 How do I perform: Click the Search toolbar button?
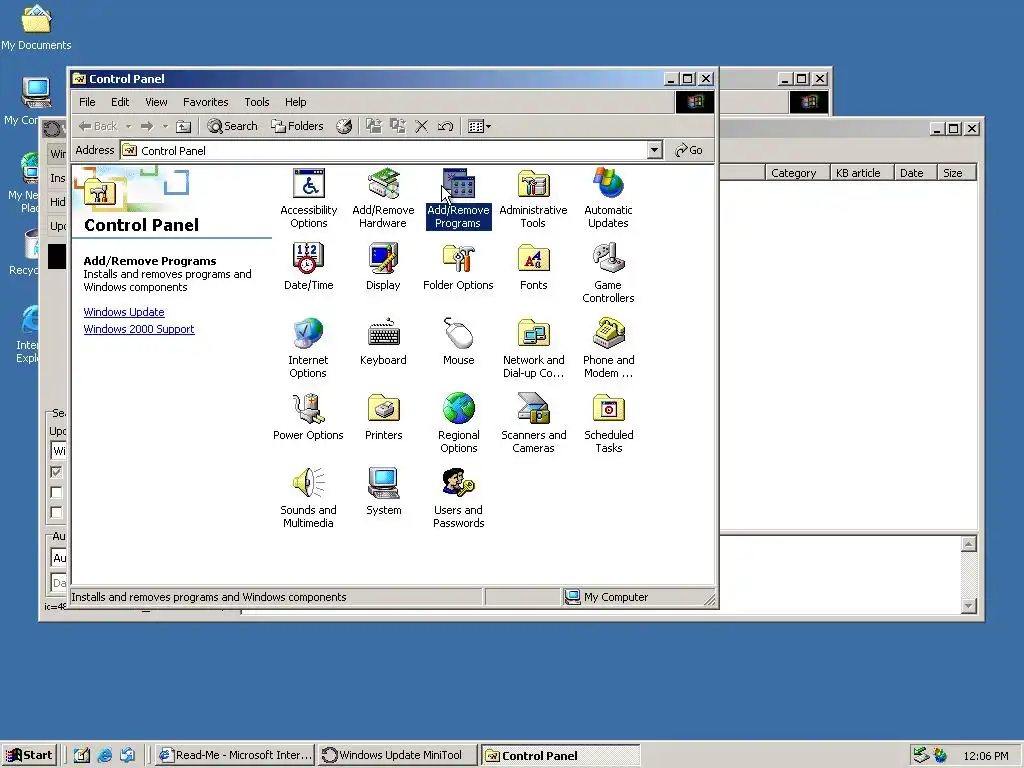coord(232,126)
